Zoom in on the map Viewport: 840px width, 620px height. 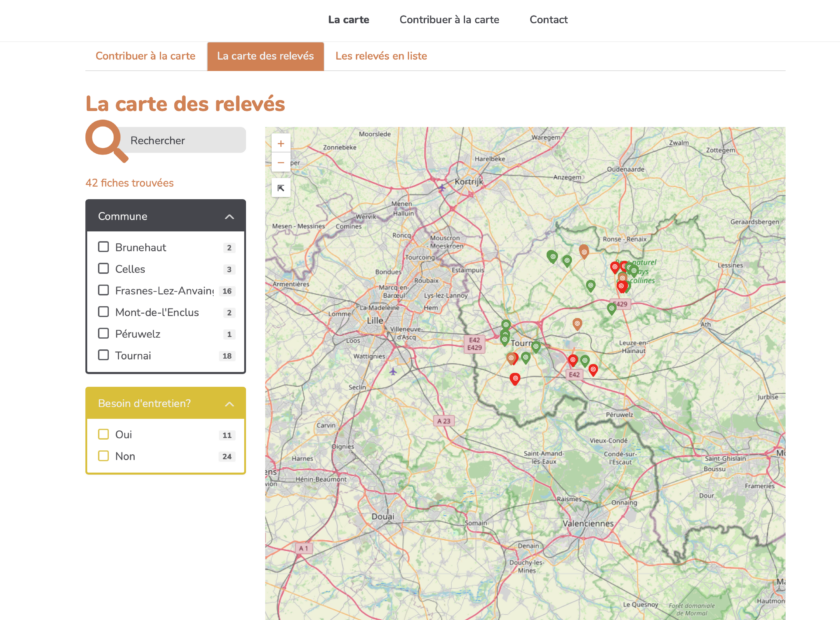281,144
